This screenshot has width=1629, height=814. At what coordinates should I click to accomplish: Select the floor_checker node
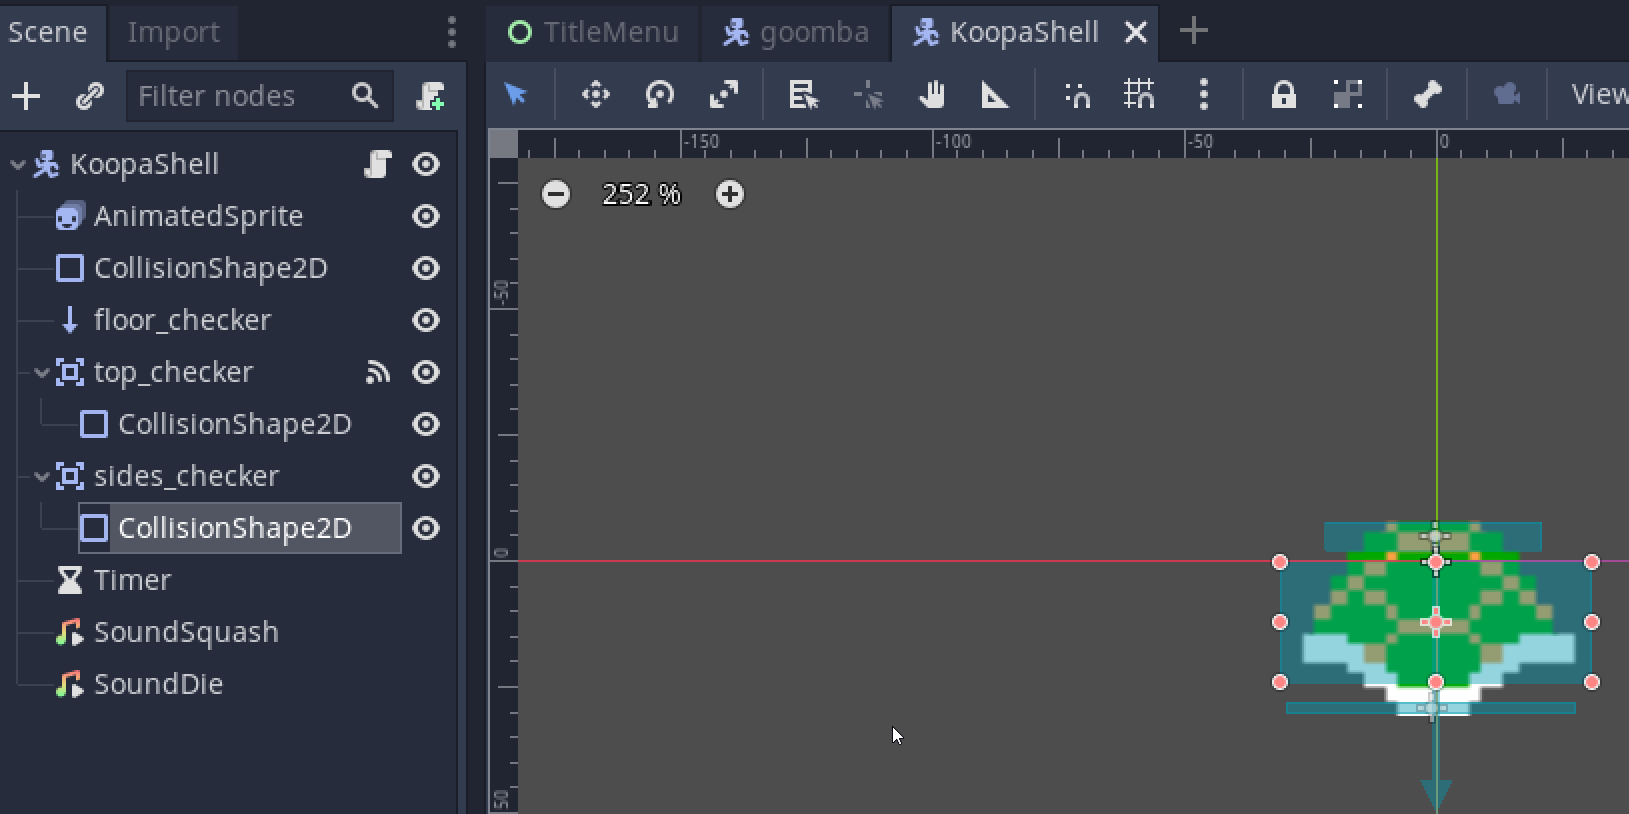pyautogui.click(x=182, y=320)
